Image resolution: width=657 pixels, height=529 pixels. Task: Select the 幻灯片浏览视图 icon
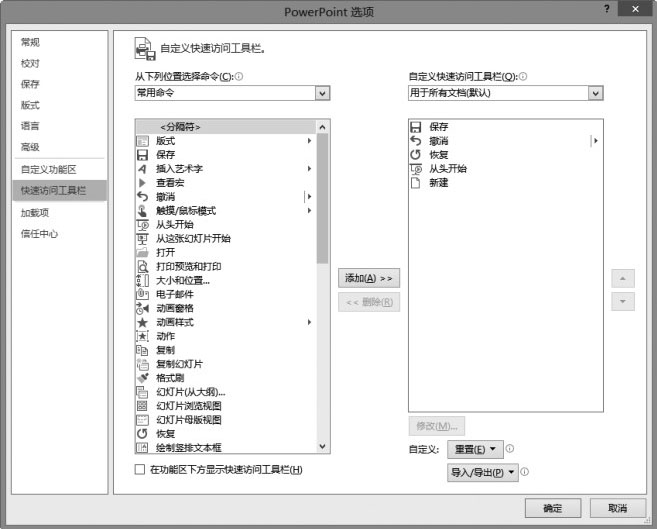[x=142, y=406]
